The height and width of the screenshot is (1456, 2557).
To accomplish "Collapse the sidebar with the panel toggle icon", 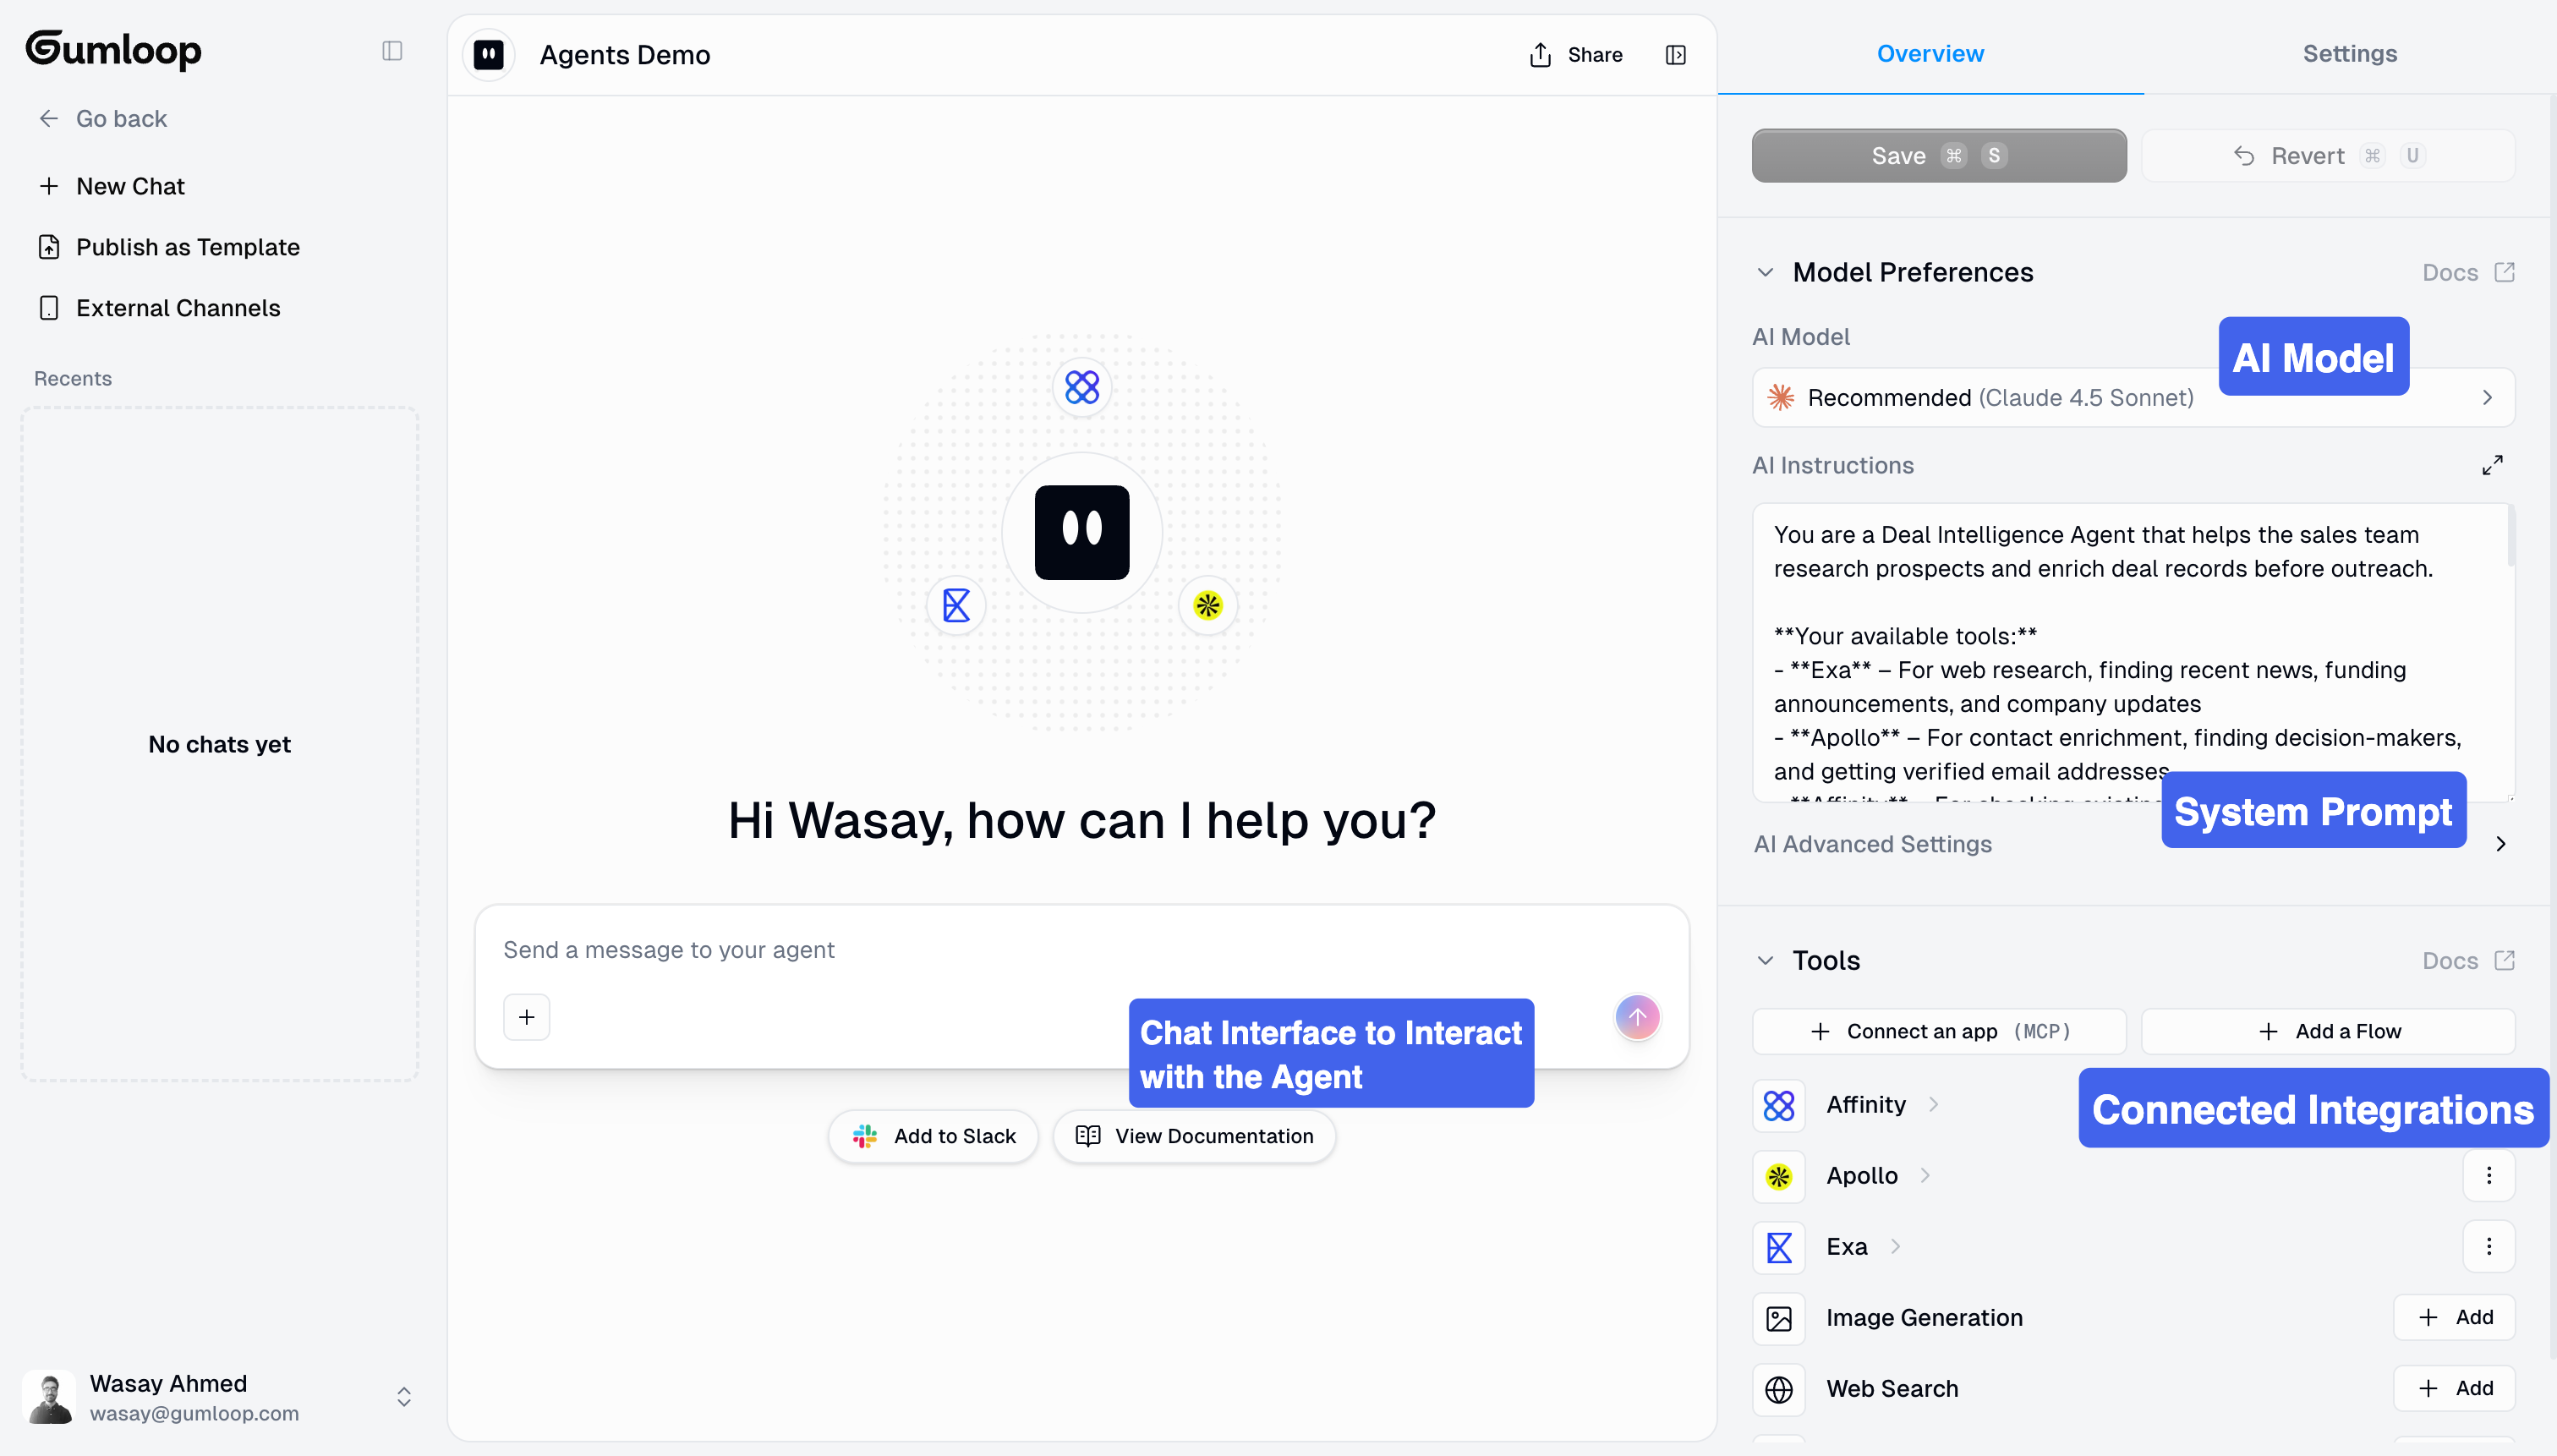I will click(x=391, y=50).
